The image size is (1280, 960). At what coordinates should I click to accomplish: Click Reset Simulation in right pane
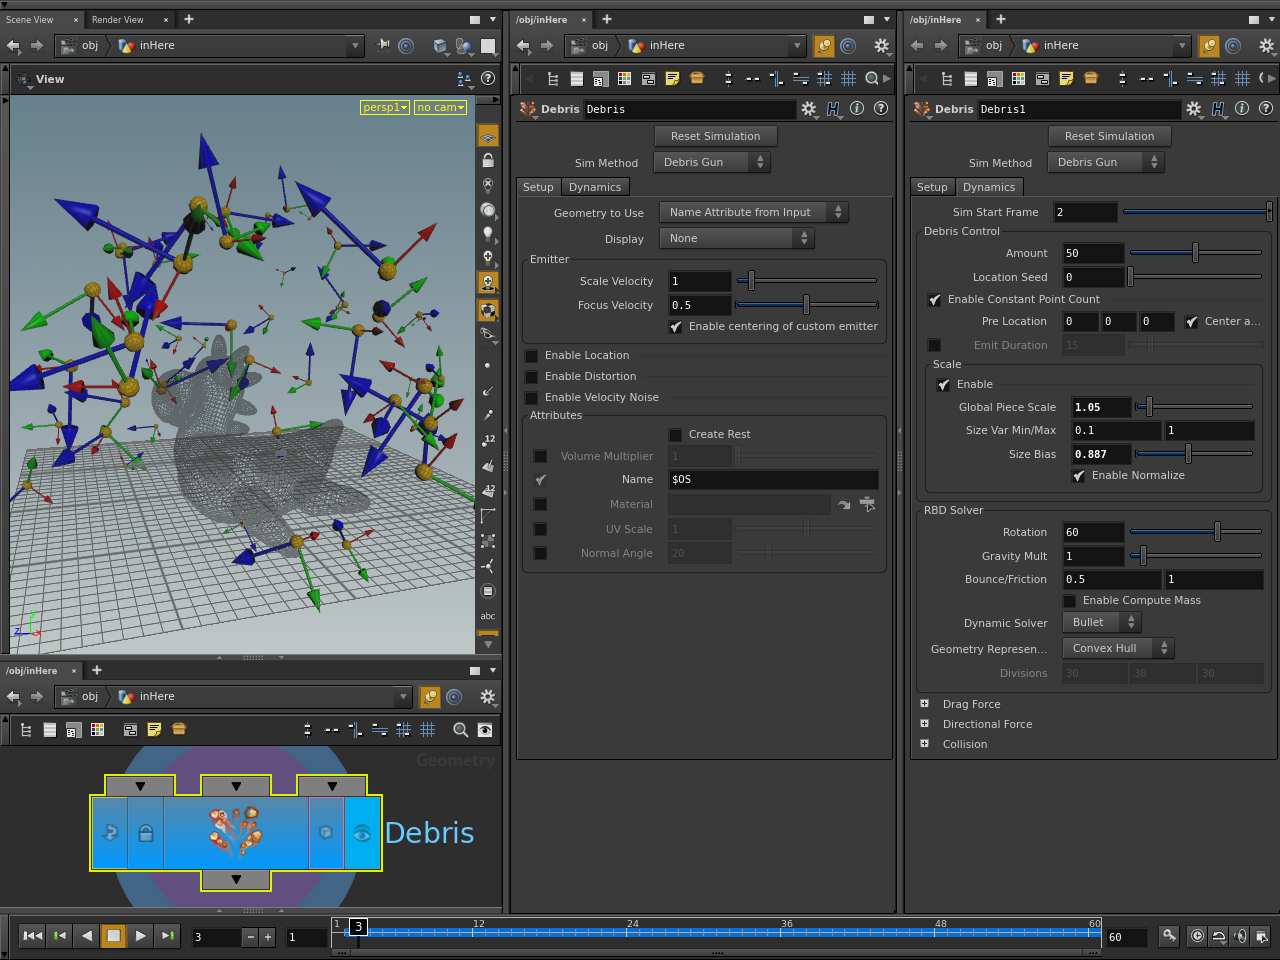pos(1110,136)
